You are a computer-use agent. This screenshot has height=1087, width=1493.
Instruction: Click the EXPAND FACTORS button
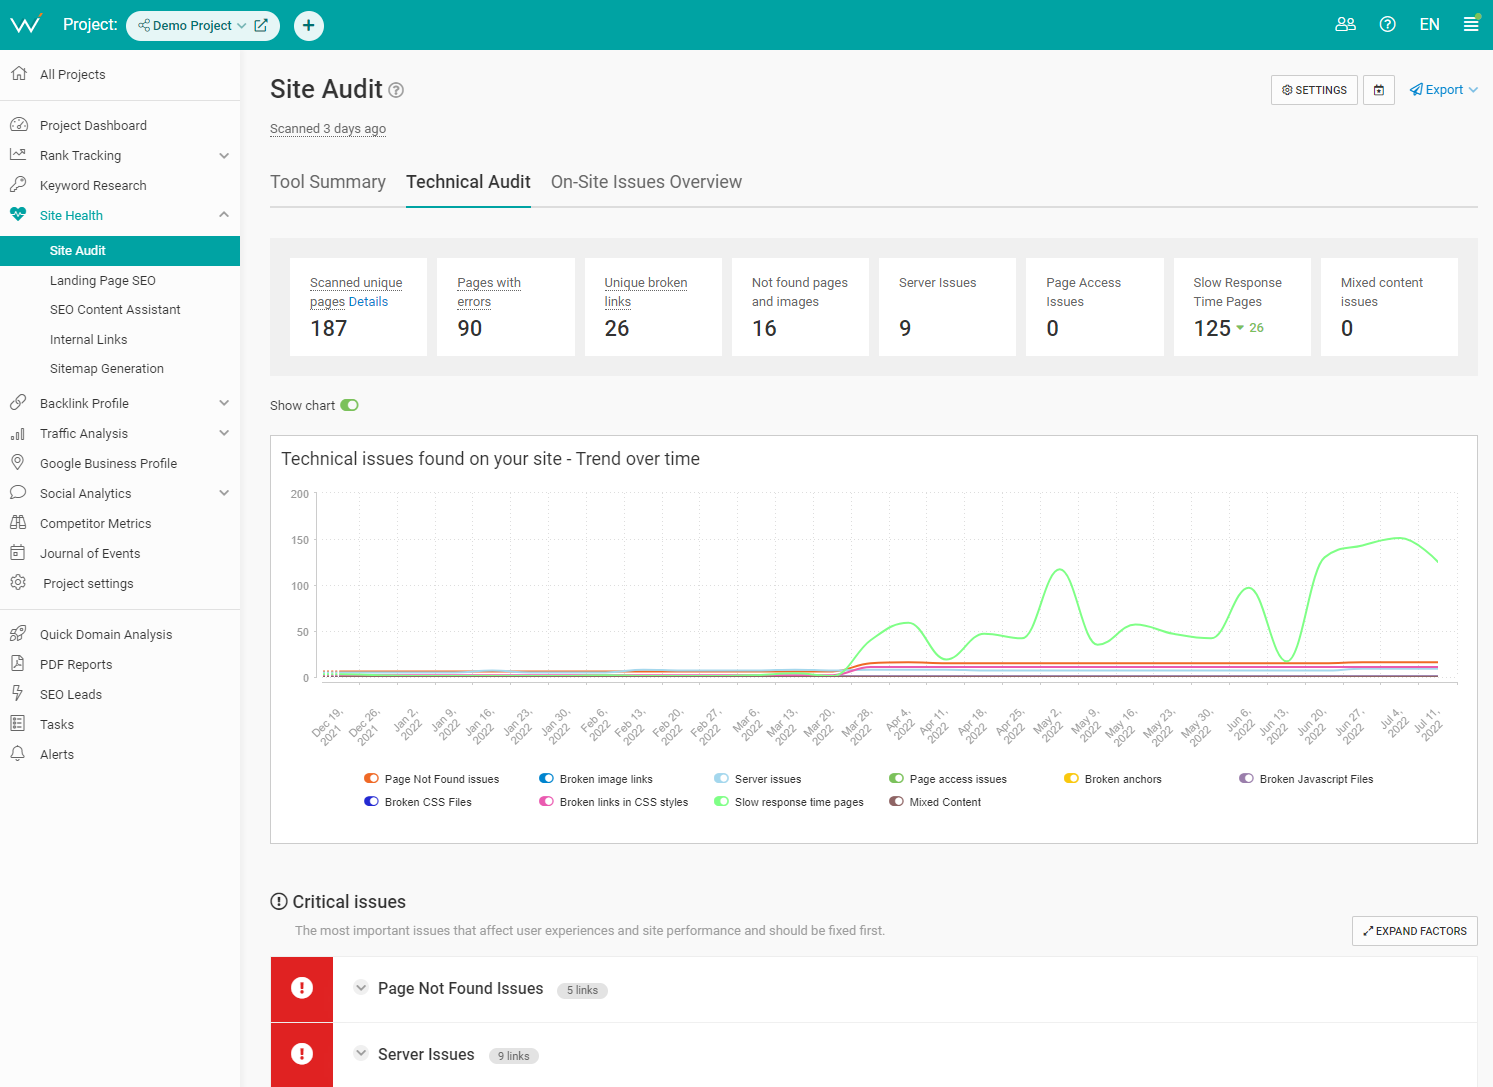[1414, 931]
